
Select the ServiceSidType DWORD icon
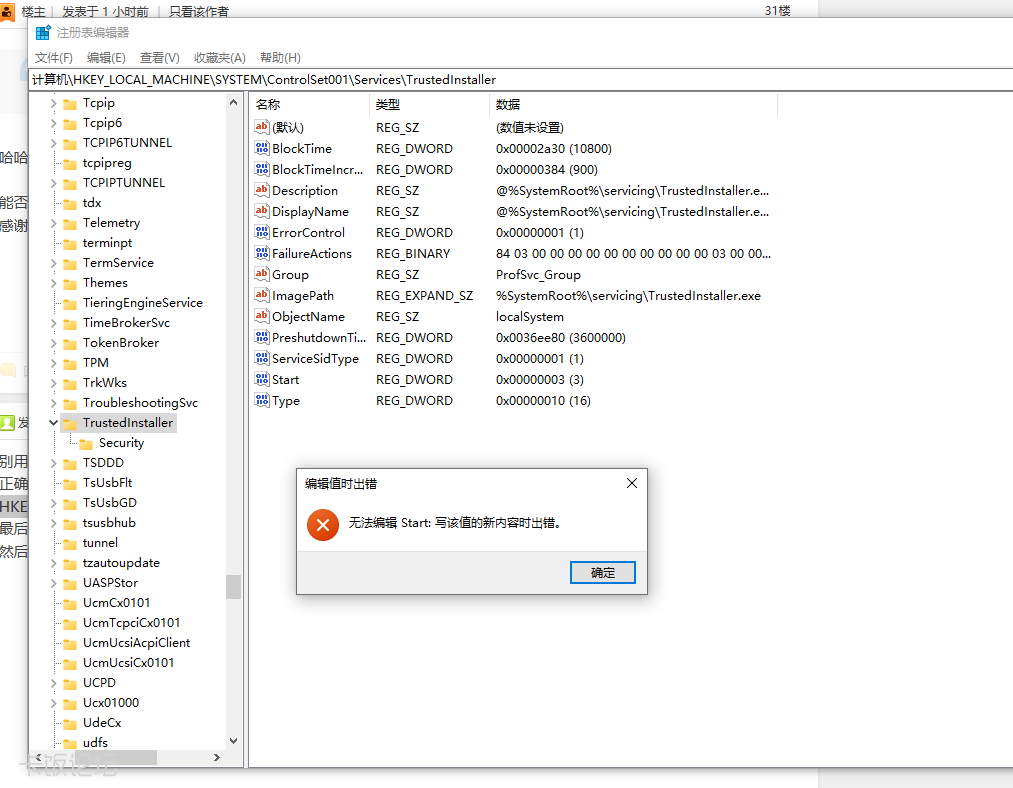coord(262,358)
